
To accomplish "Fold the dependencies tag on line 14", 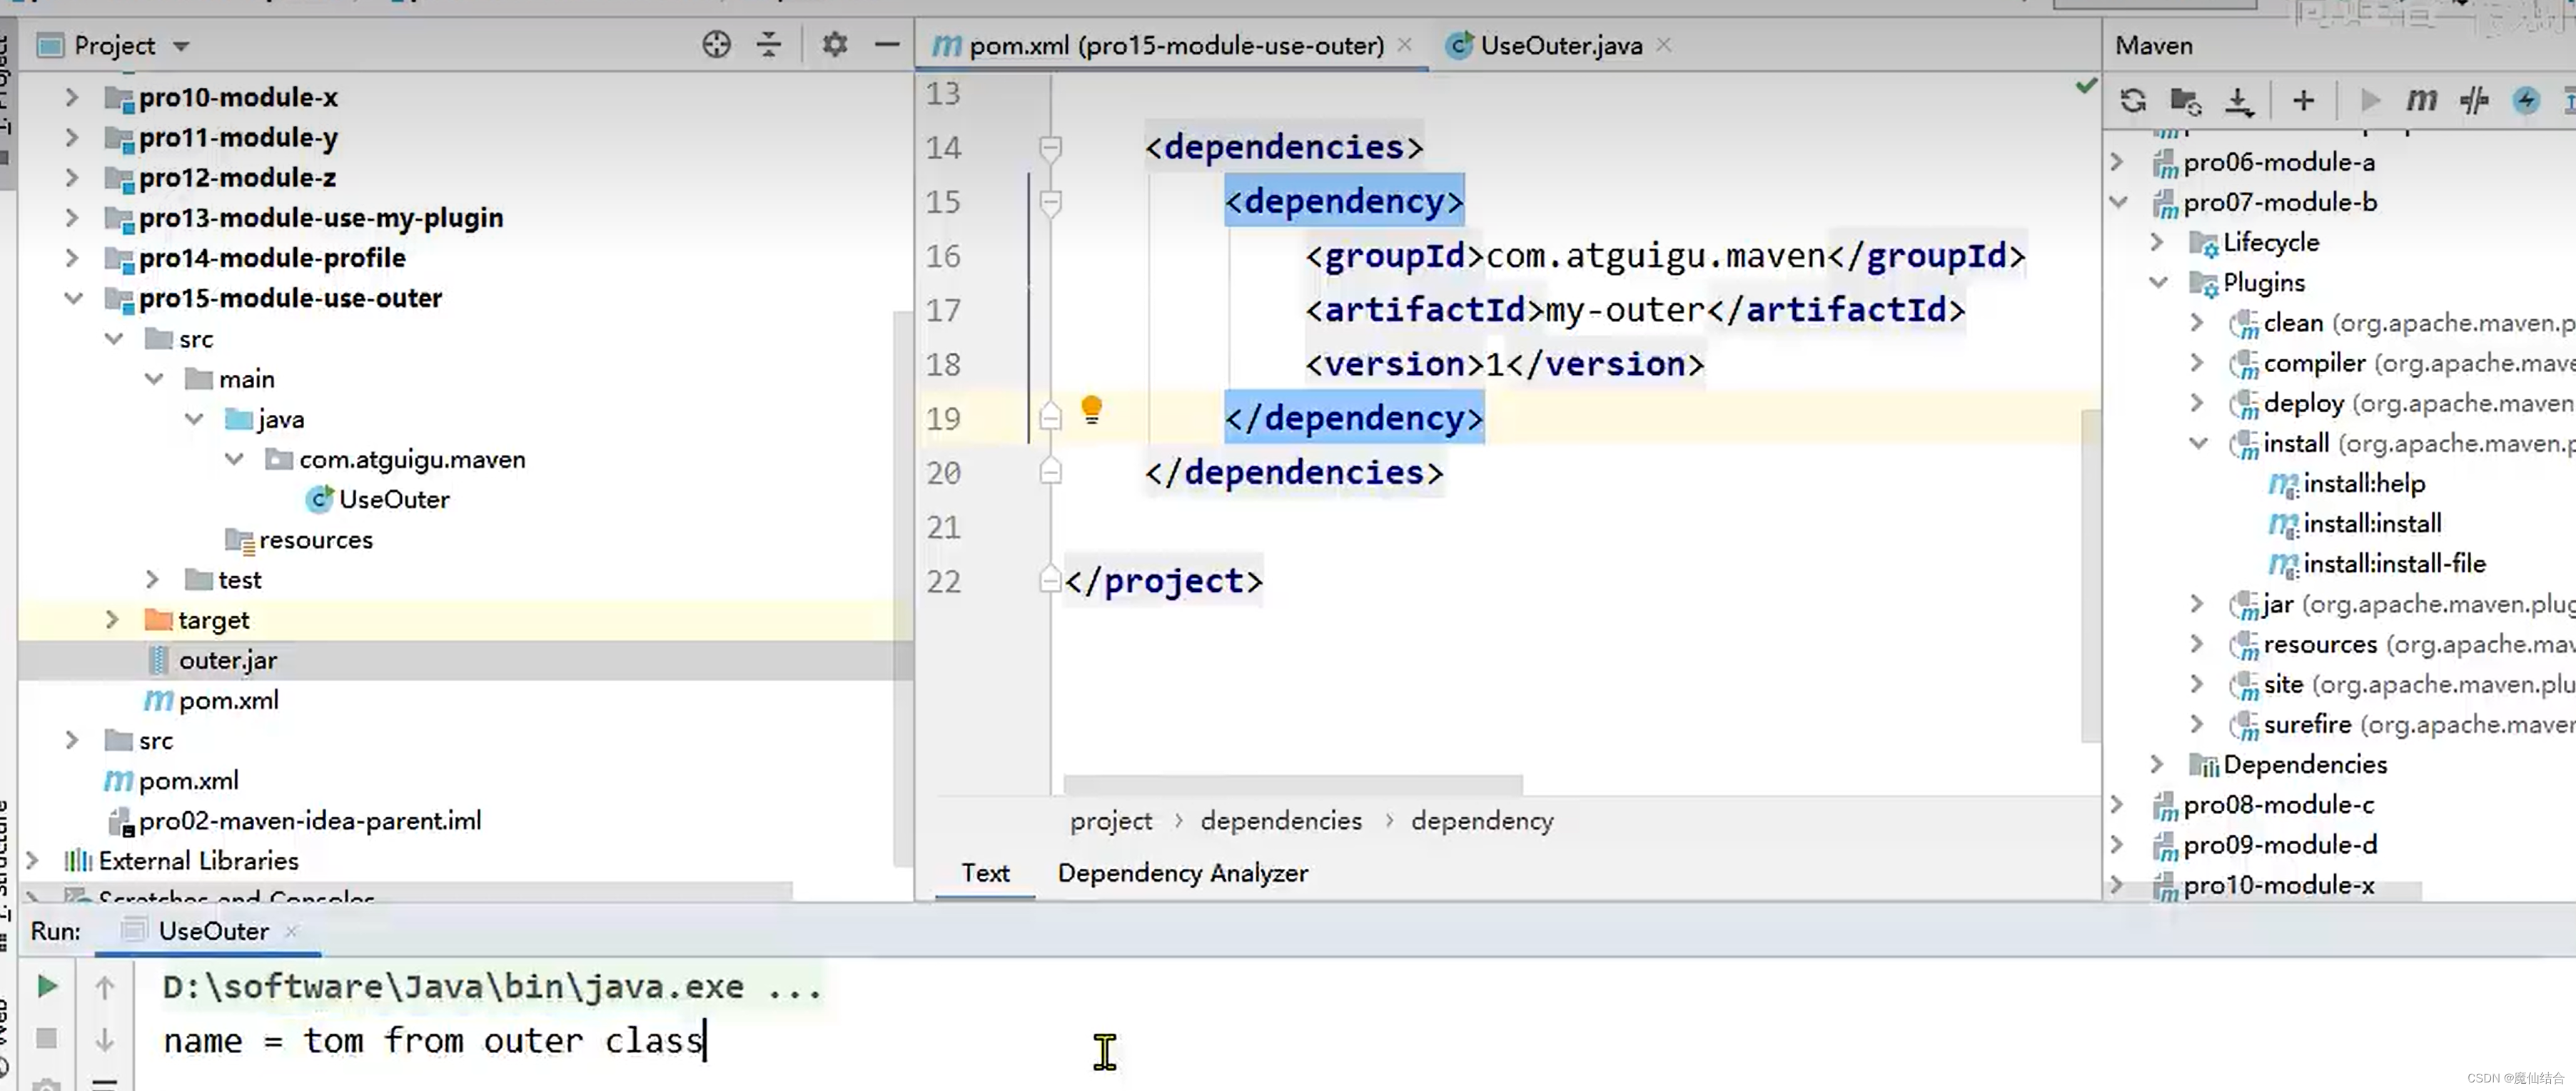I will pyautogui.click(x=1050, y=148).
